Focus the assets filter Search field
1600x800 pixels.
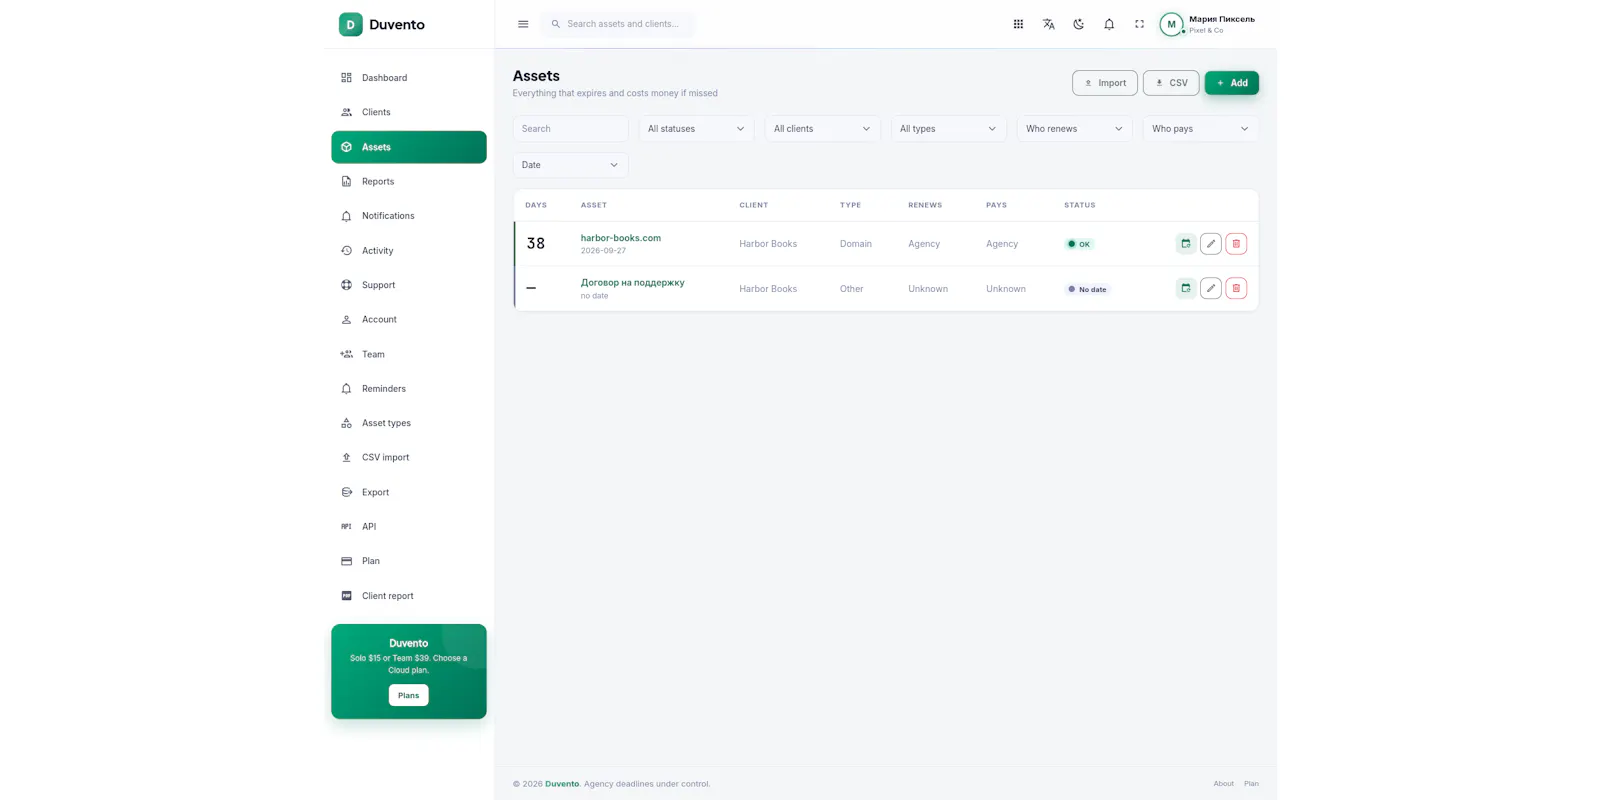click(570, 129)
